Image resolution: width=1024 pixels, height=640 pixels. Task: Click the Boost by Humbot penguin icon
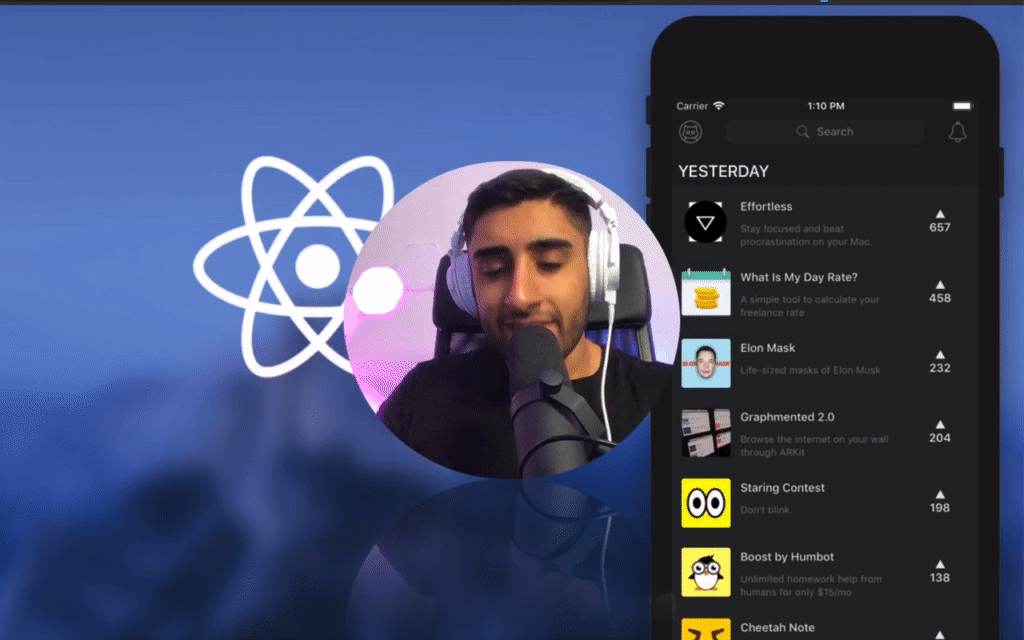706,573
